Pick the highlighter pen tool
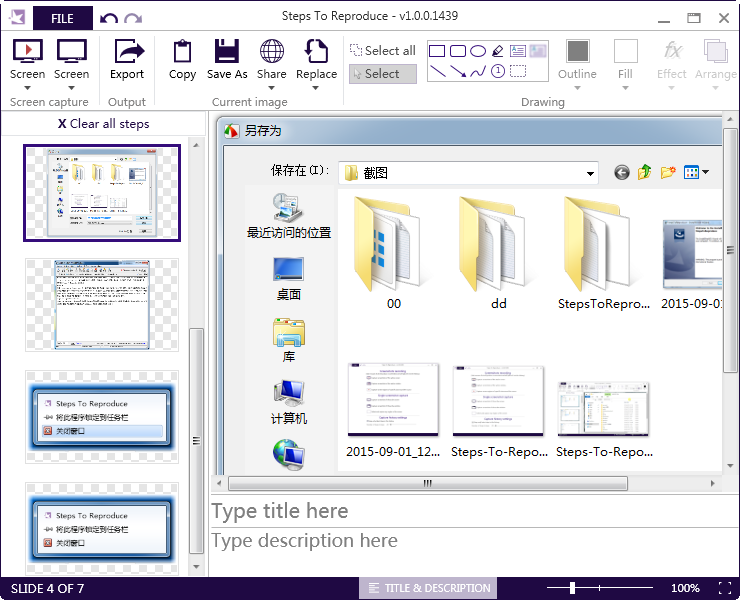Image resolution: width=740 pixels, height=600 pixels. (497, 51)
